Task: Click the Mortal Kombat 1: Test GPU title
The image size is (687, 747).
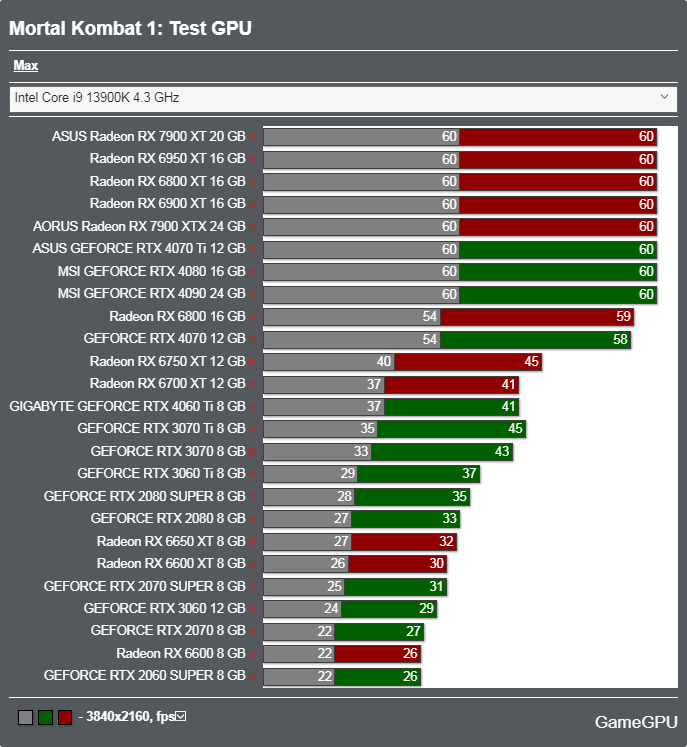Action: point(130,28)
